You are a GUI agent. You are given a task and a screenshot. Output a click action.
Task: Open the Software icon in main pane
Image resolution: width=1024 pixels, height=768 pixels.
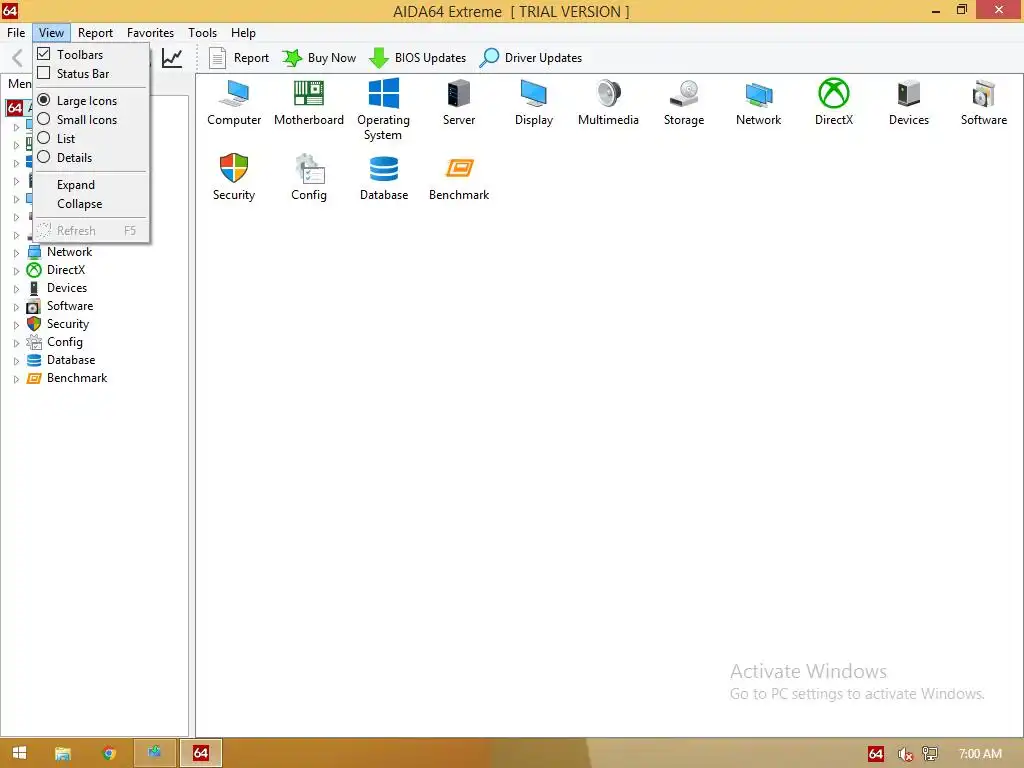pyautogui.click(x=984, y=103)
